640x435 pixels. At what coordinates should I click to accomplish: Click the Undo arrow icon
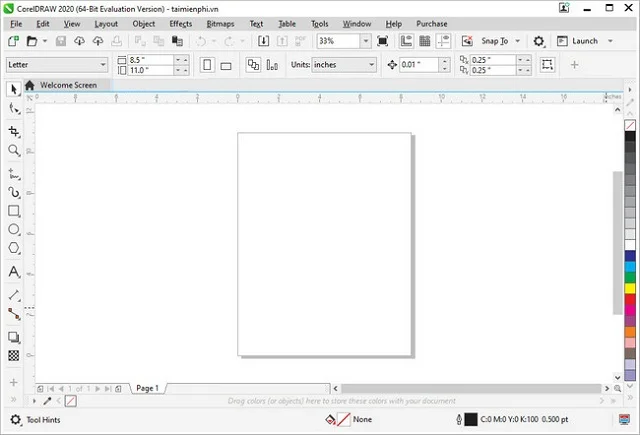point(201,41)
